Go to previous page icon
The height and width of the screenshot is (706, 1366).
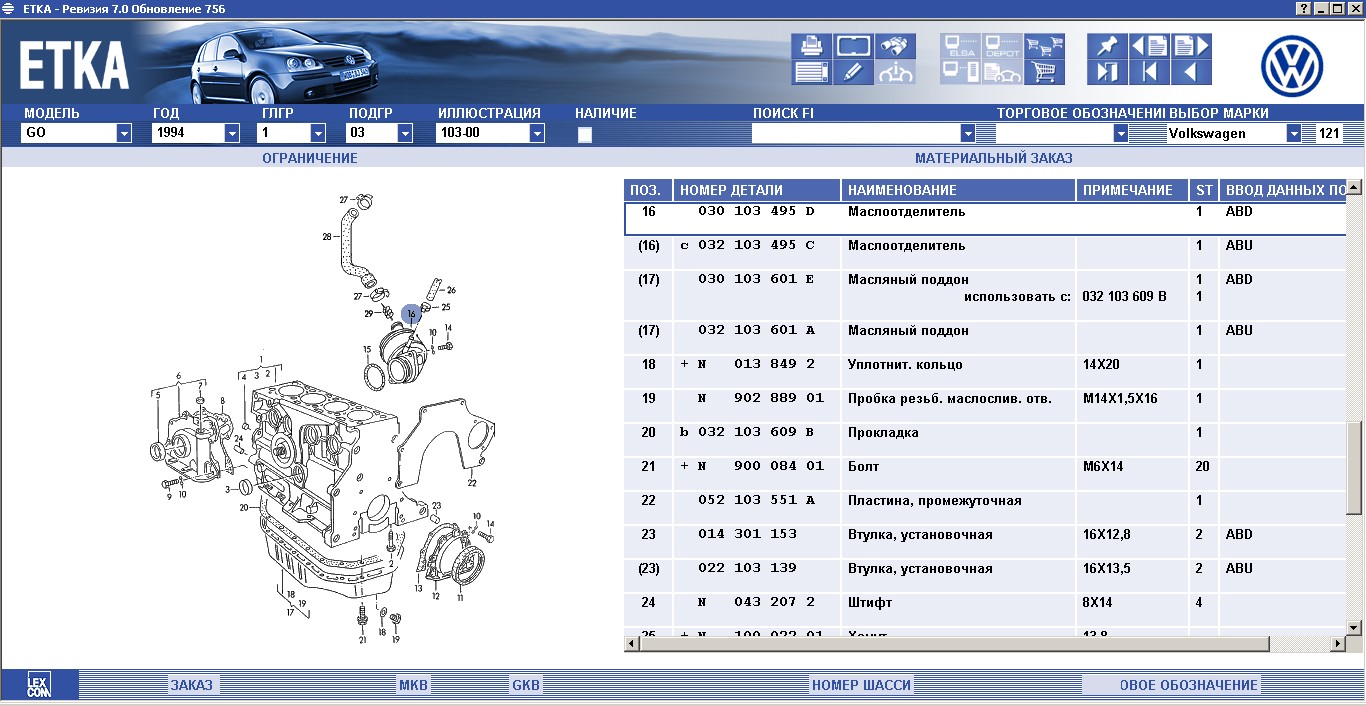tap(1149, 46)
